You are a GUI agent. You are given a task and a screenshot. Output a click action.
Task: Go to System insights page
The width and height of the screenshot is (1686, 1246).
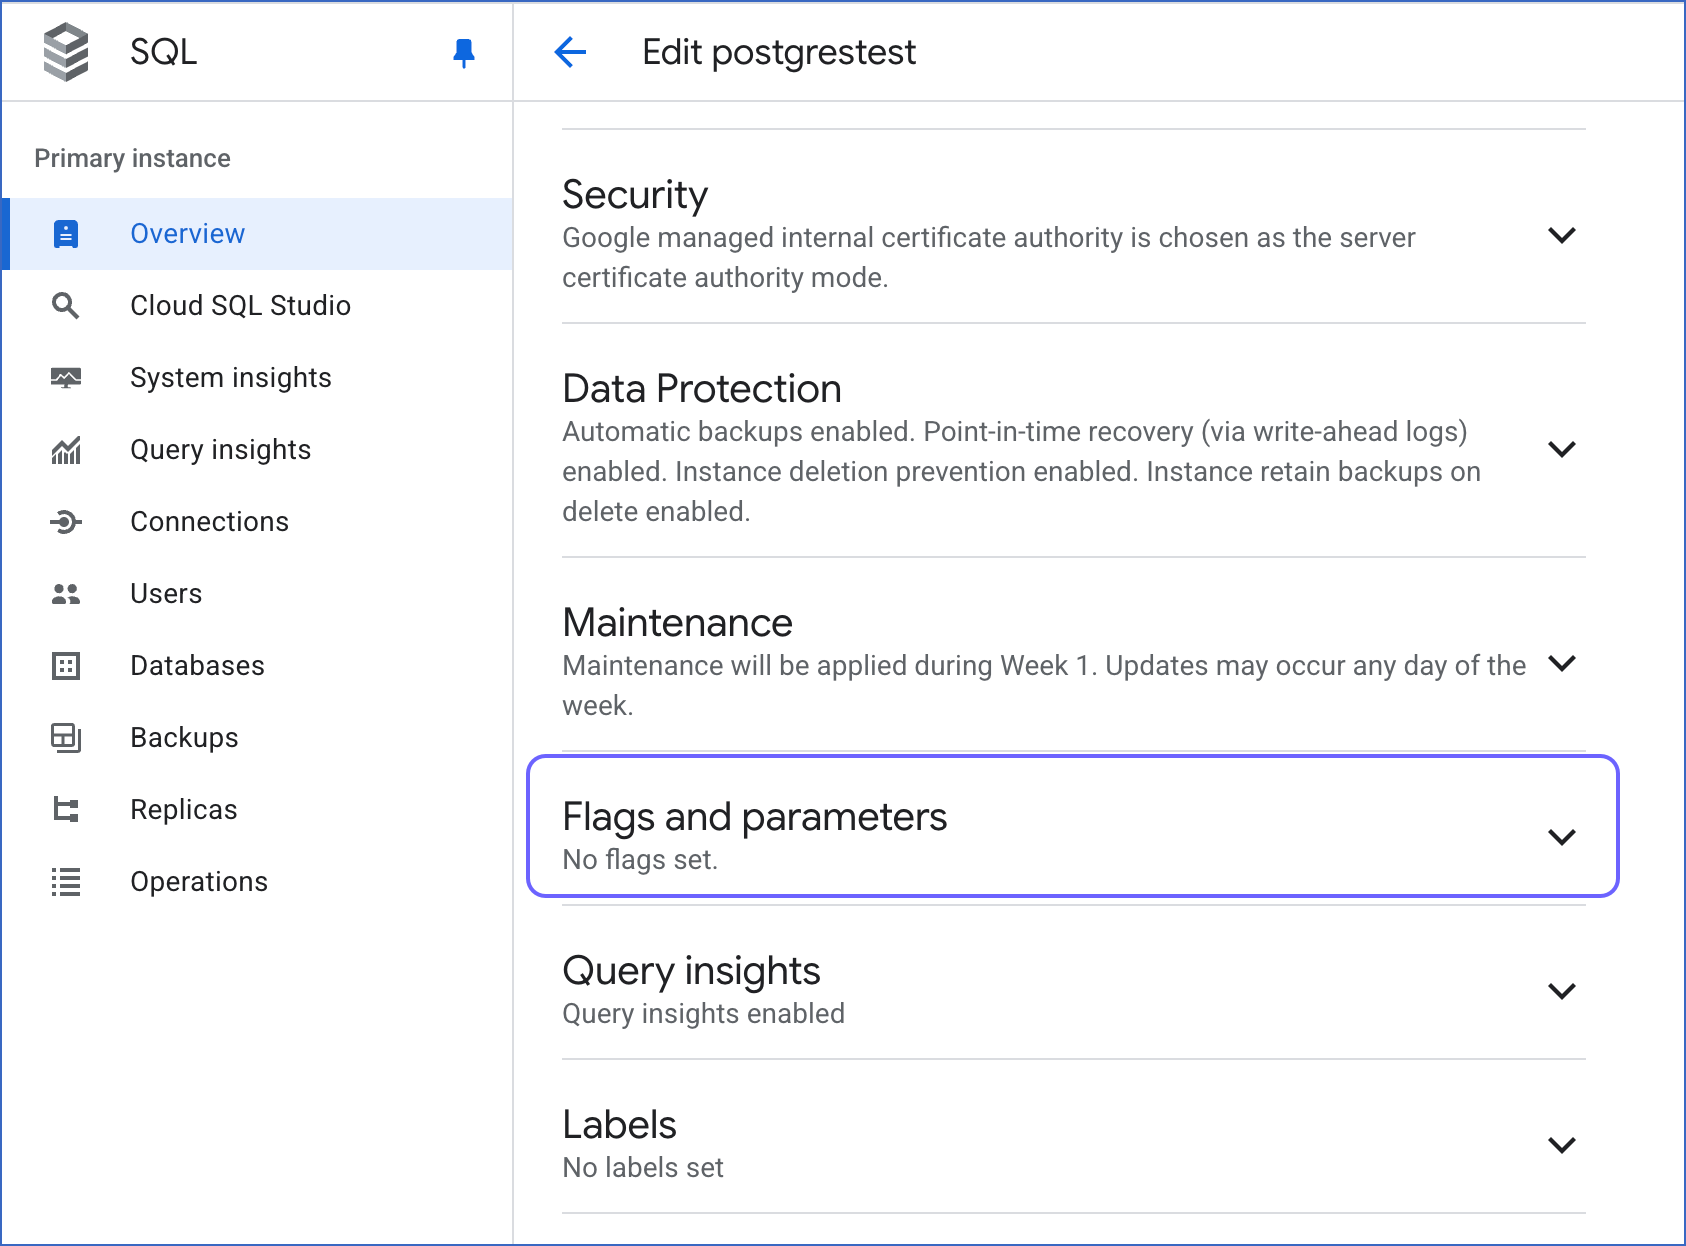(x=257, y=378)
